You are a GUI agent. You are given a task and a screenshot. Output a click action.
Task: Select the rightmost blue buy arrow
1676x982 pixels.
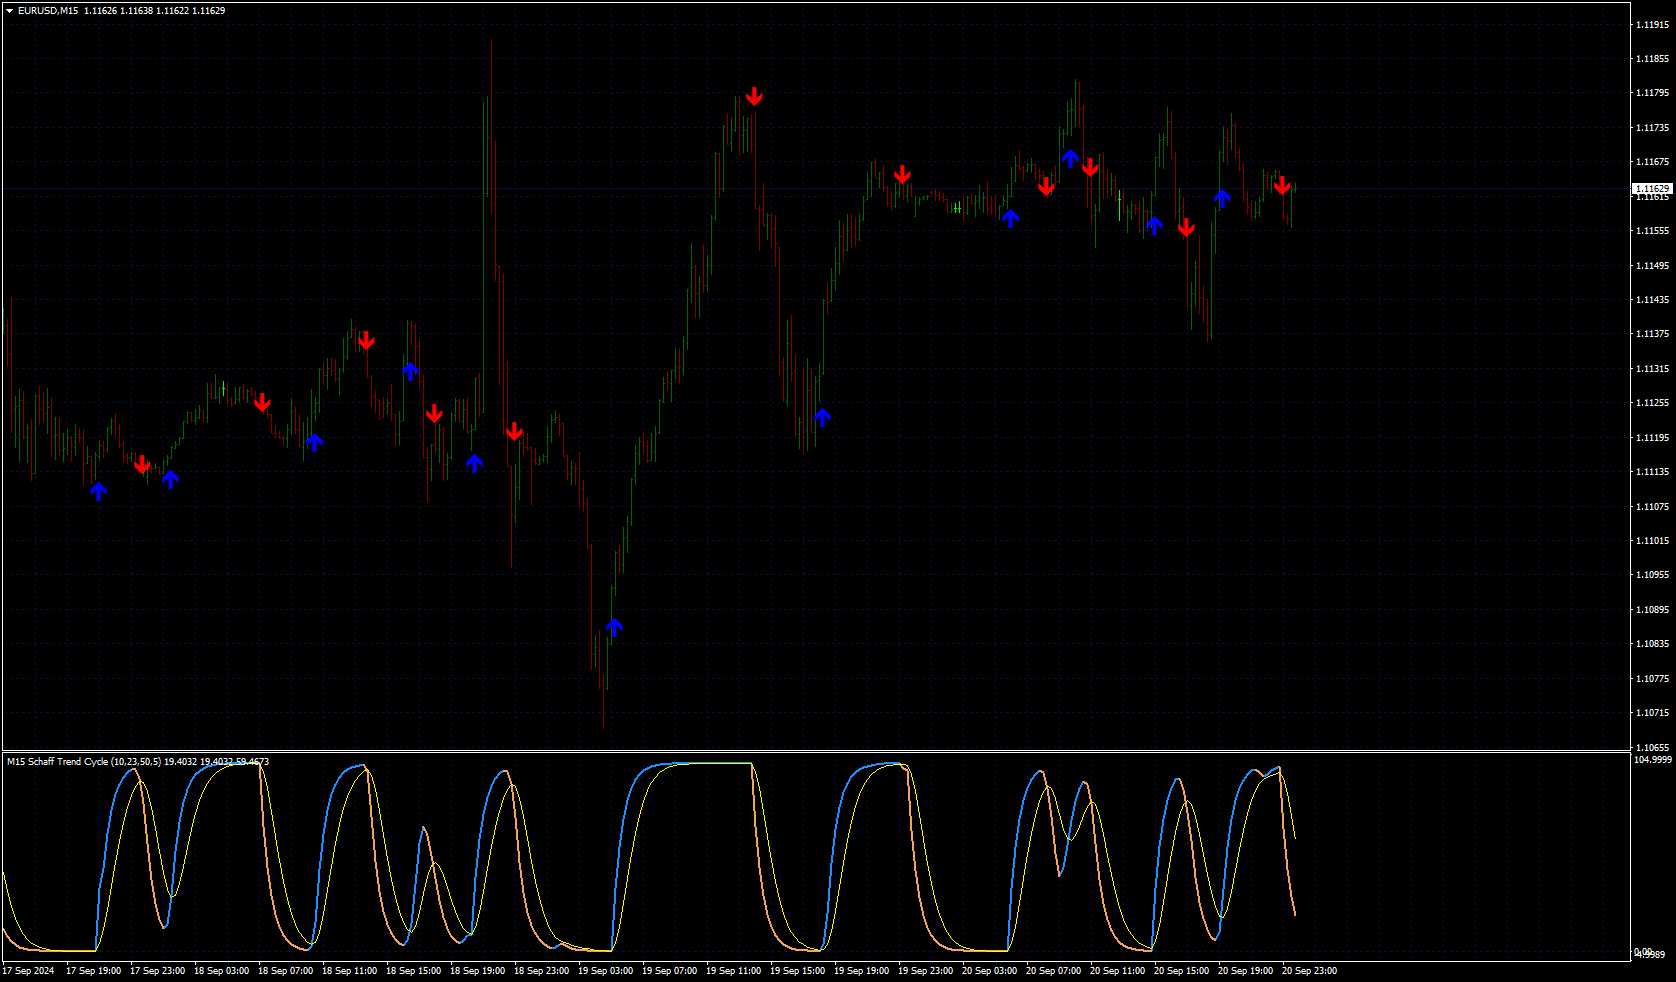1222,198
